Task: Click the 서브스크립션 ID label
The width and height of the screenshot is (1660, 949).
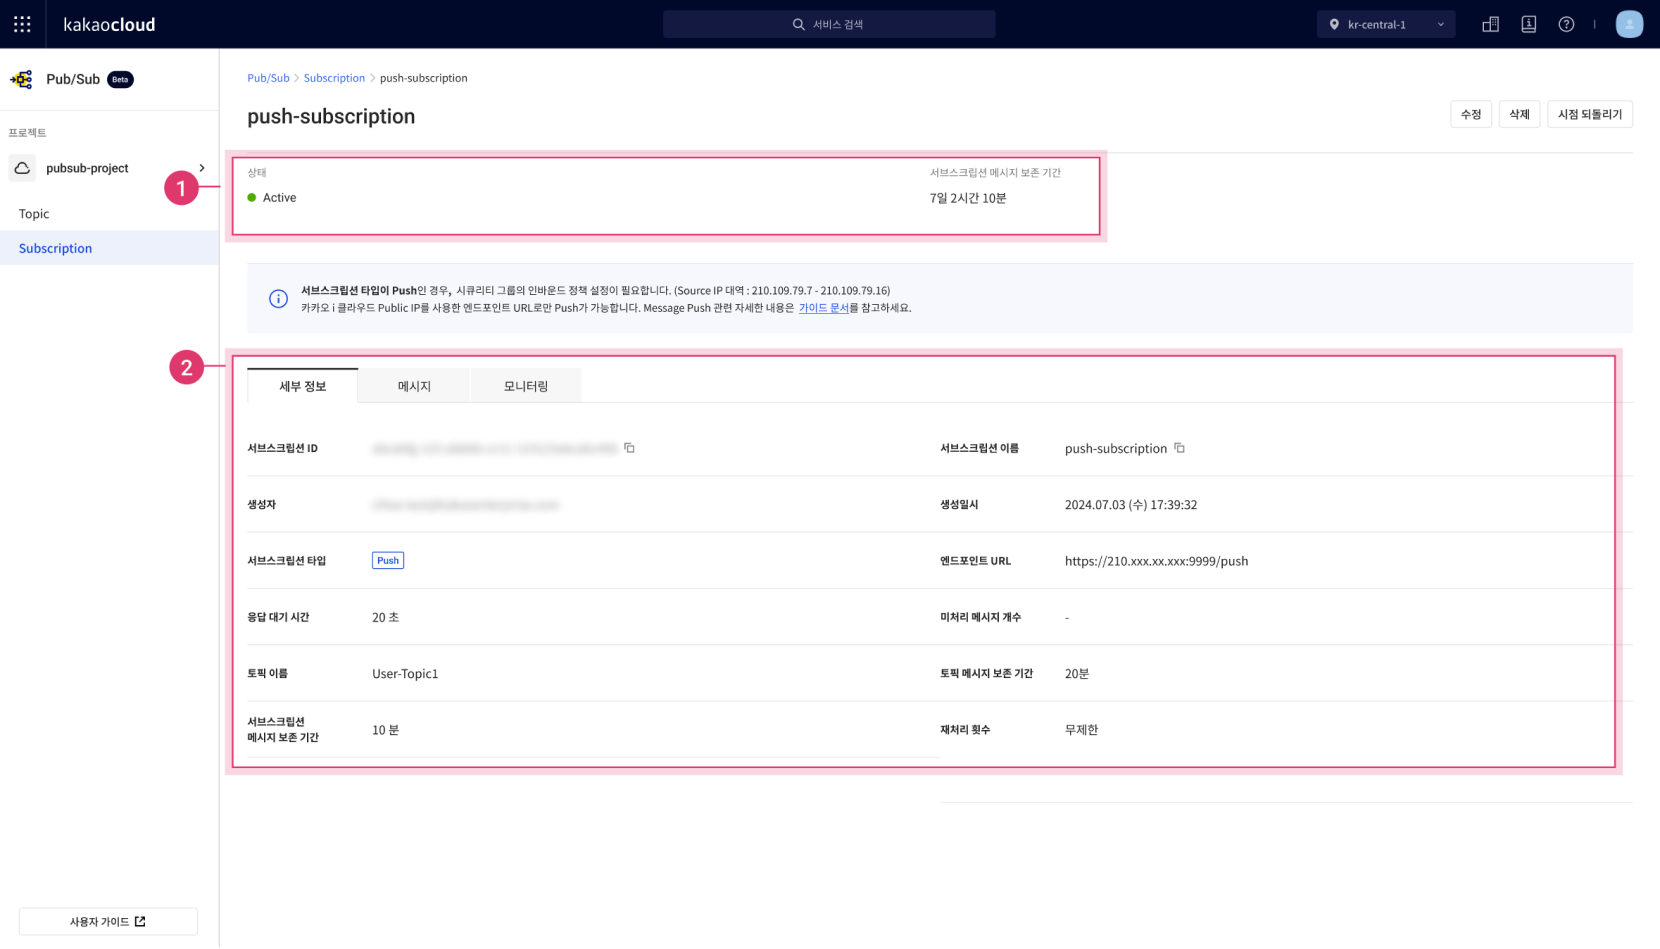Action: pyautogui.click(x=282, y=448)
